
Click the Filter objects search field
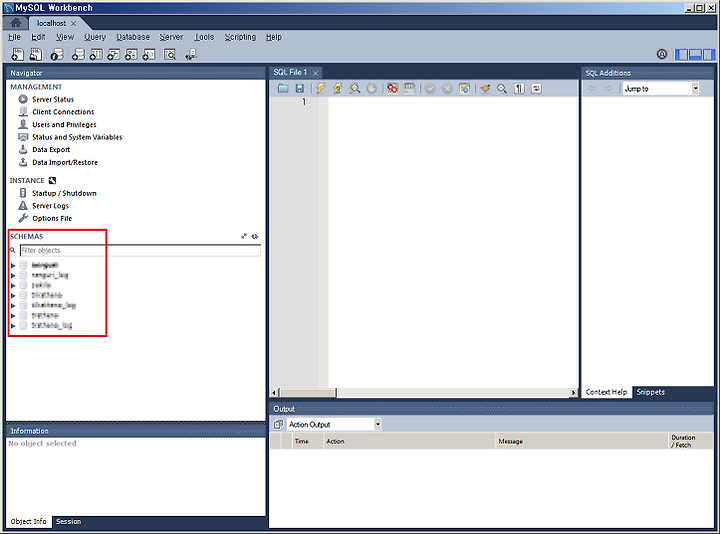[x=140, y=250]
